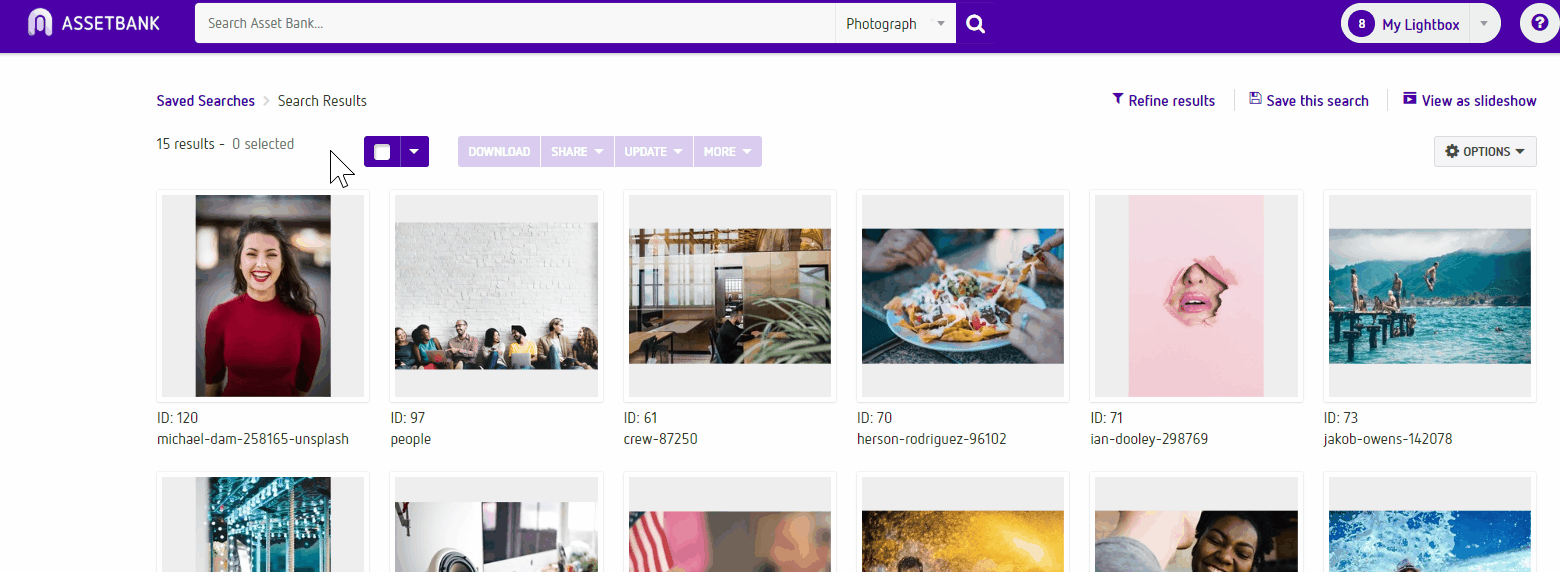The image size is (1560, 572).
Task: Click the Asset Bank logo
Action: pyautogui.click(x=94, y=23)
